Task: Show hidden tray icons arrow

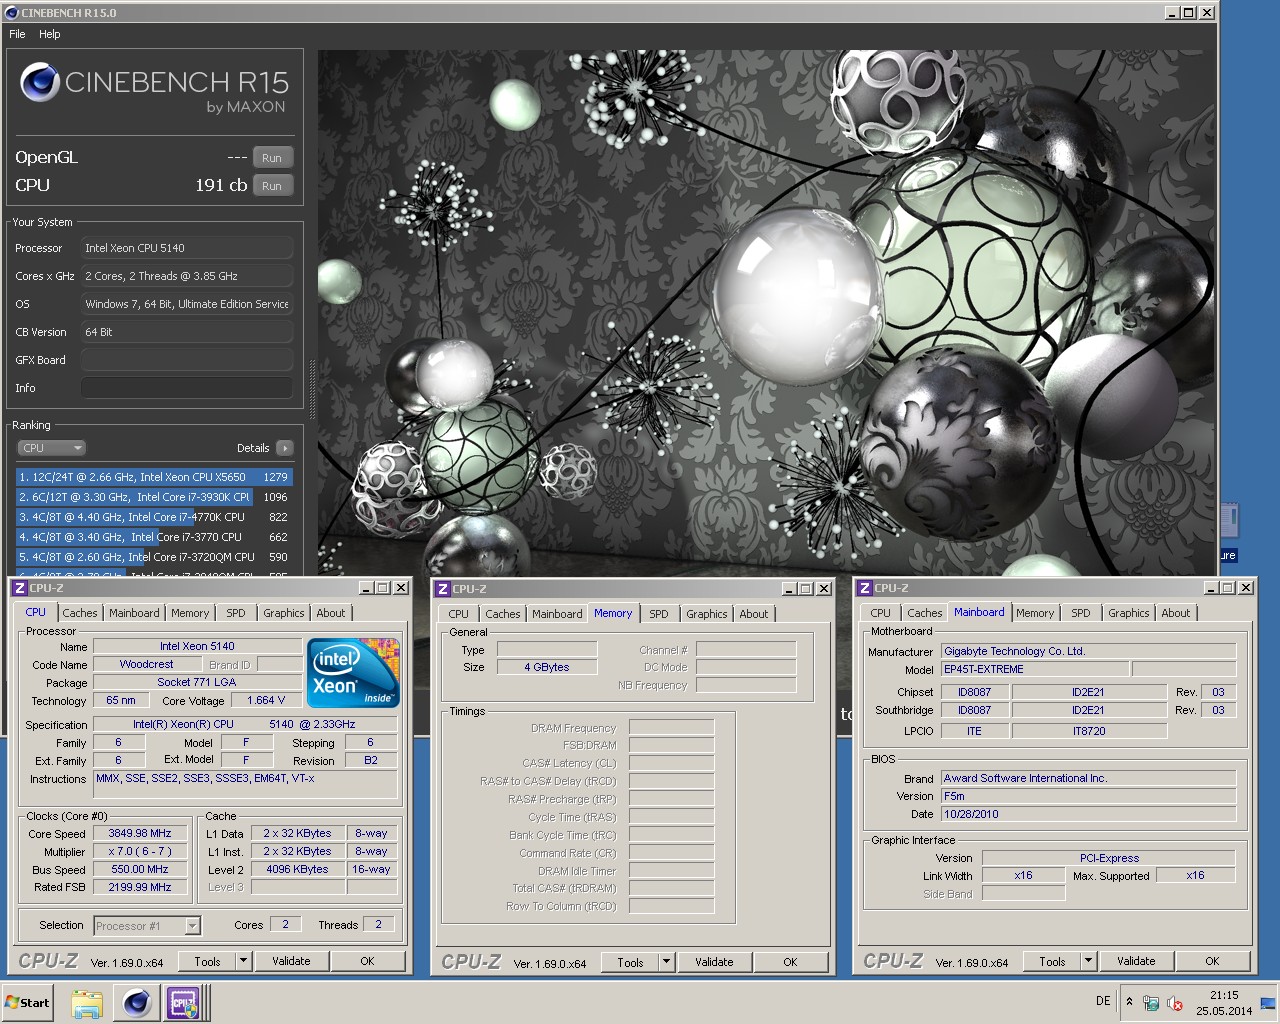Action: [1129, 1002]
